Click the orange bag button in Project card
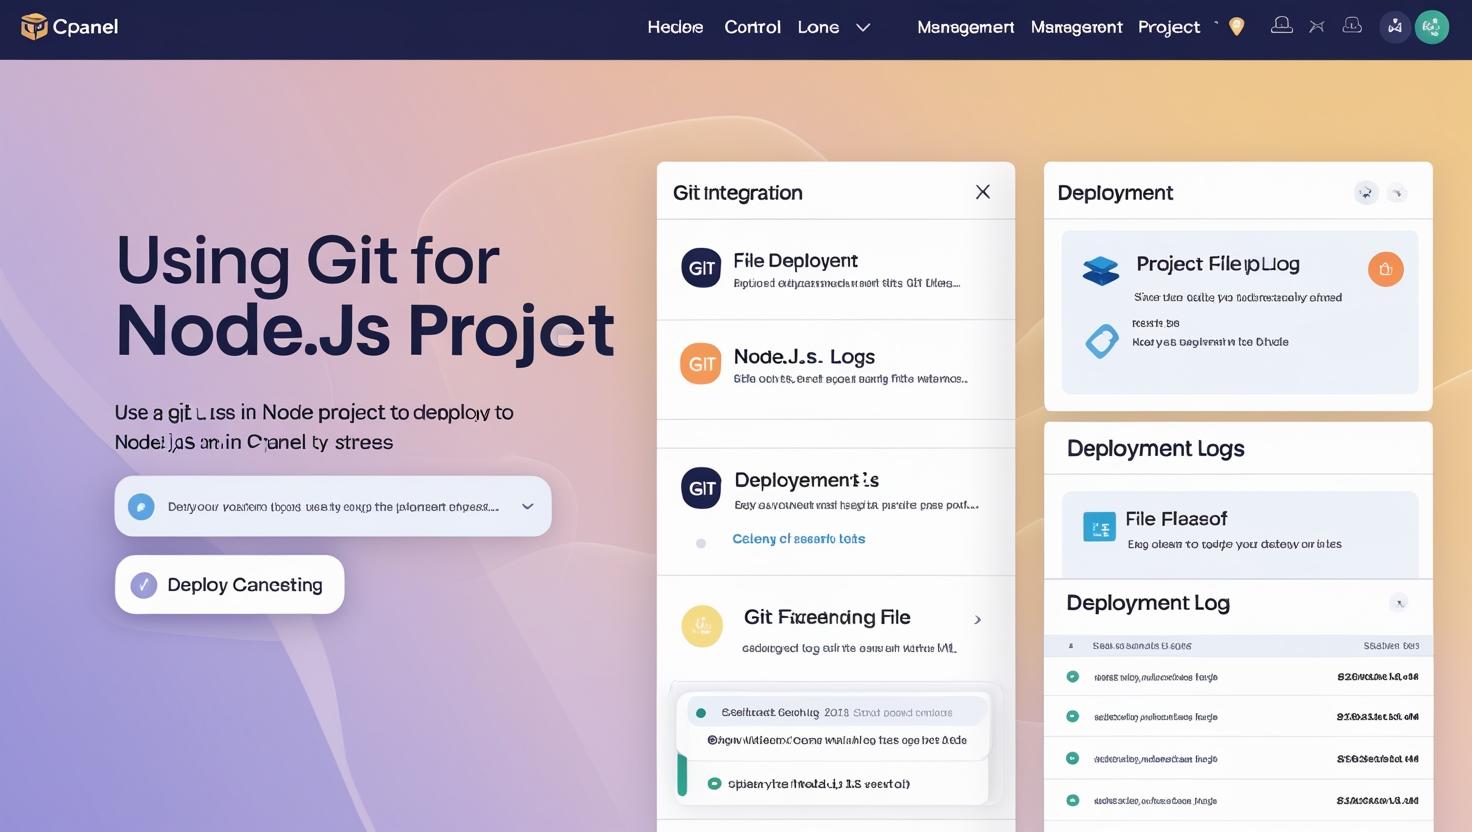This screenshot has height=832, width=1472. (1385, 269)
